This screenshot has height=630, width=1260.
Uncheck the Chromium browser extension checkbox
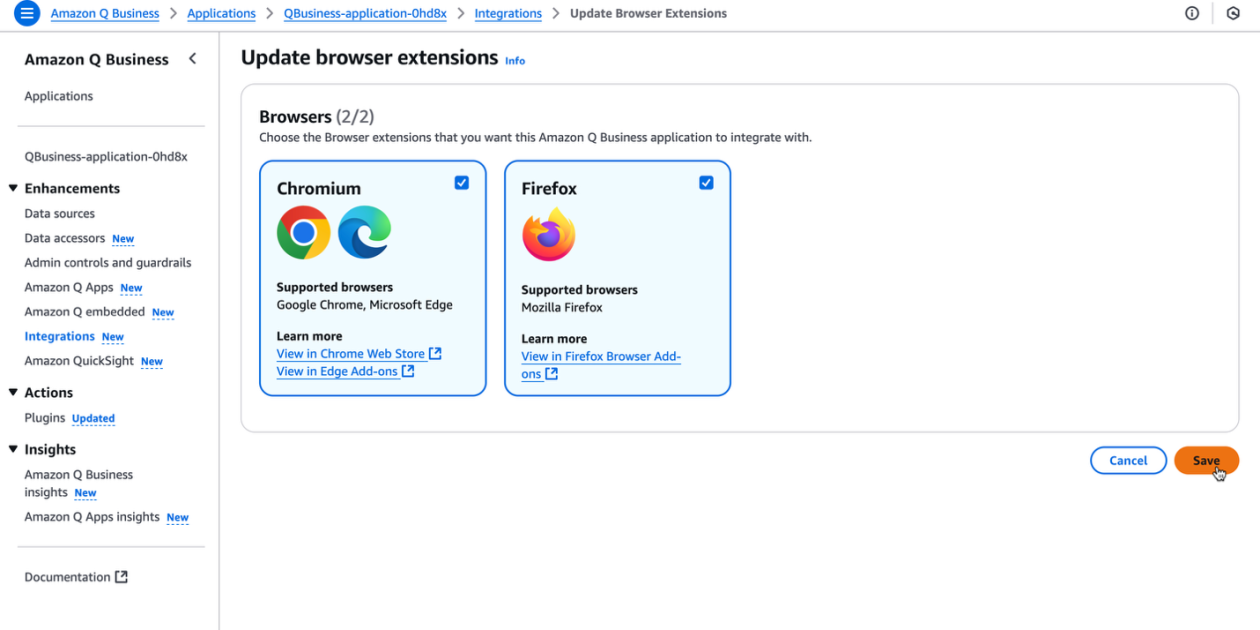pos(461,182)
